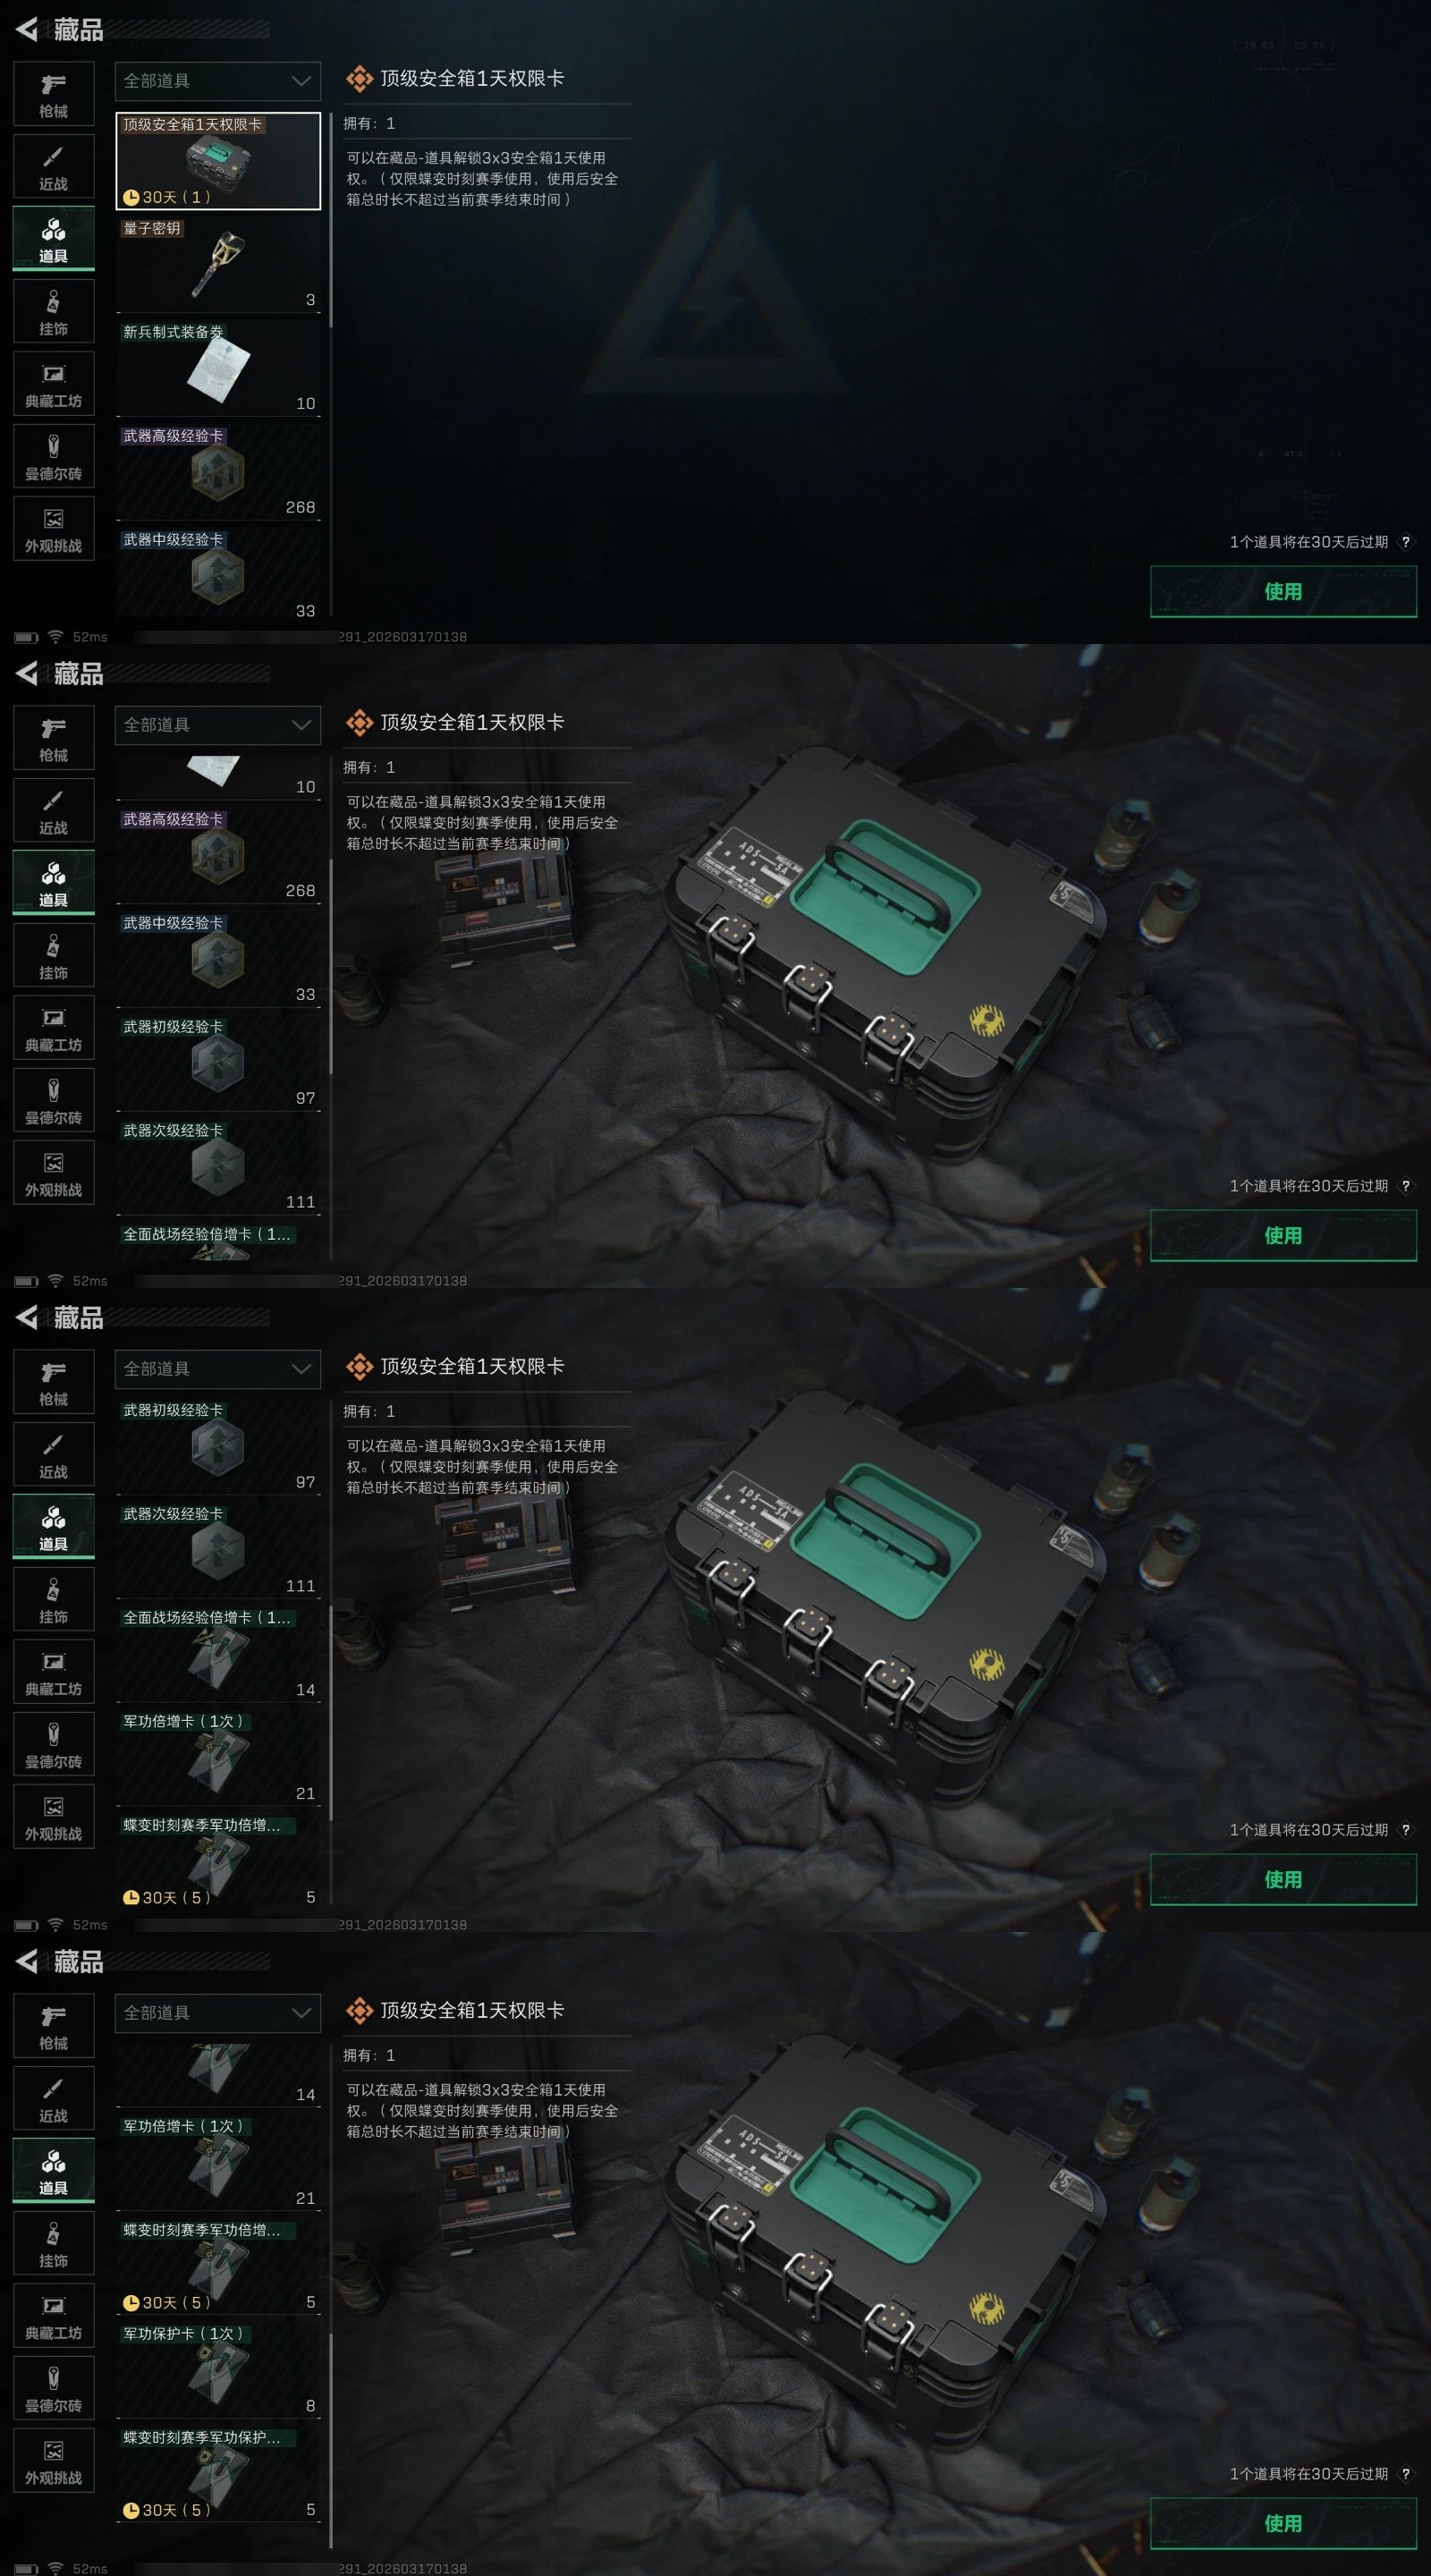Select the 蝶变时刻赛季军功保护 card item
1431x2576 pixels.
coord(218,2474)
